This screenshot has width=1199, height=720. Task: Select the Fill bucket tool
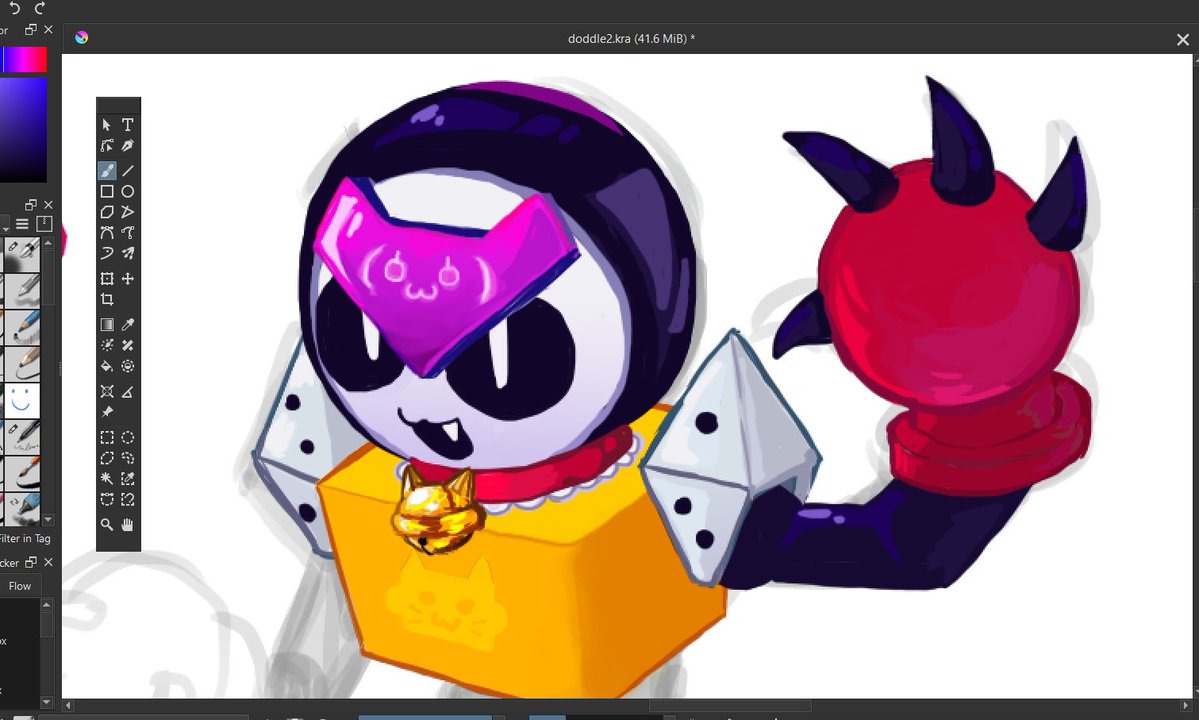(106, 366)
